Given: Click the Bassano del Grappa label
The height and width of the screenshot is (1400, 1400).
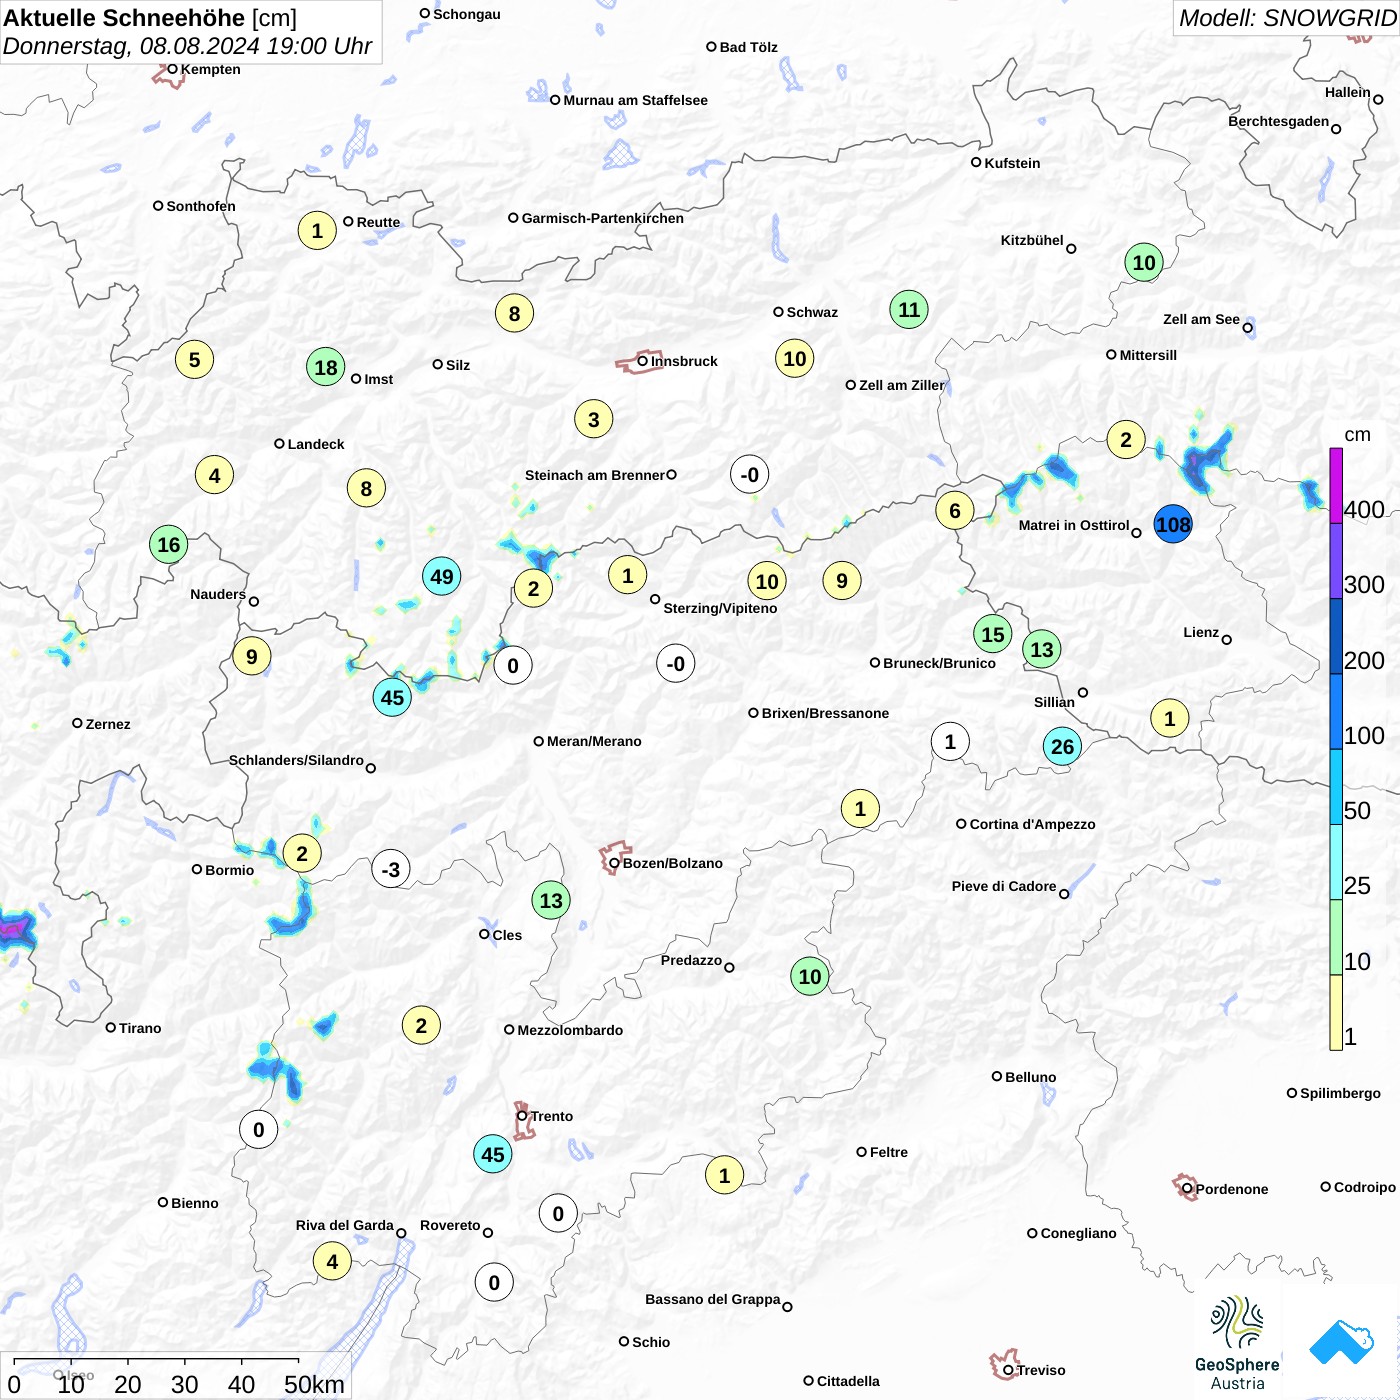Looking at the screenshot, I should (713, 1299).
